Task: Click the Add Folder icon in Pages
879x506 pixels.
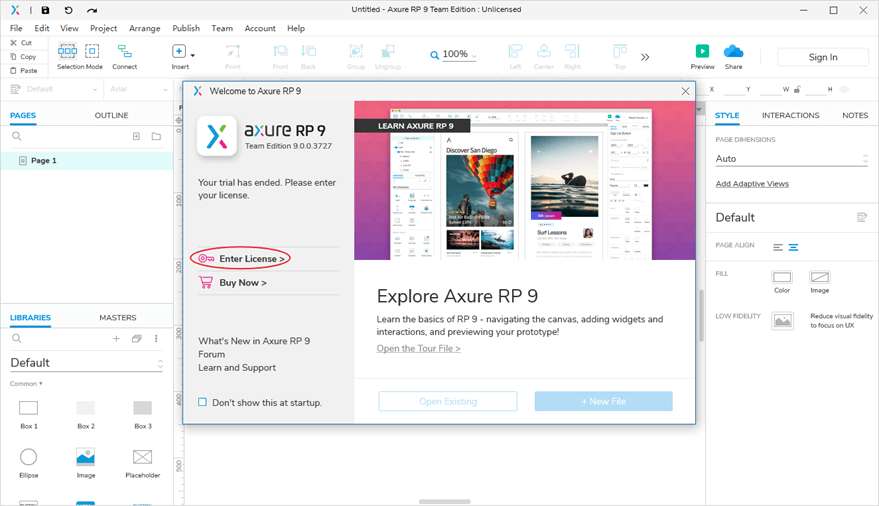Action: coord(156,136)
